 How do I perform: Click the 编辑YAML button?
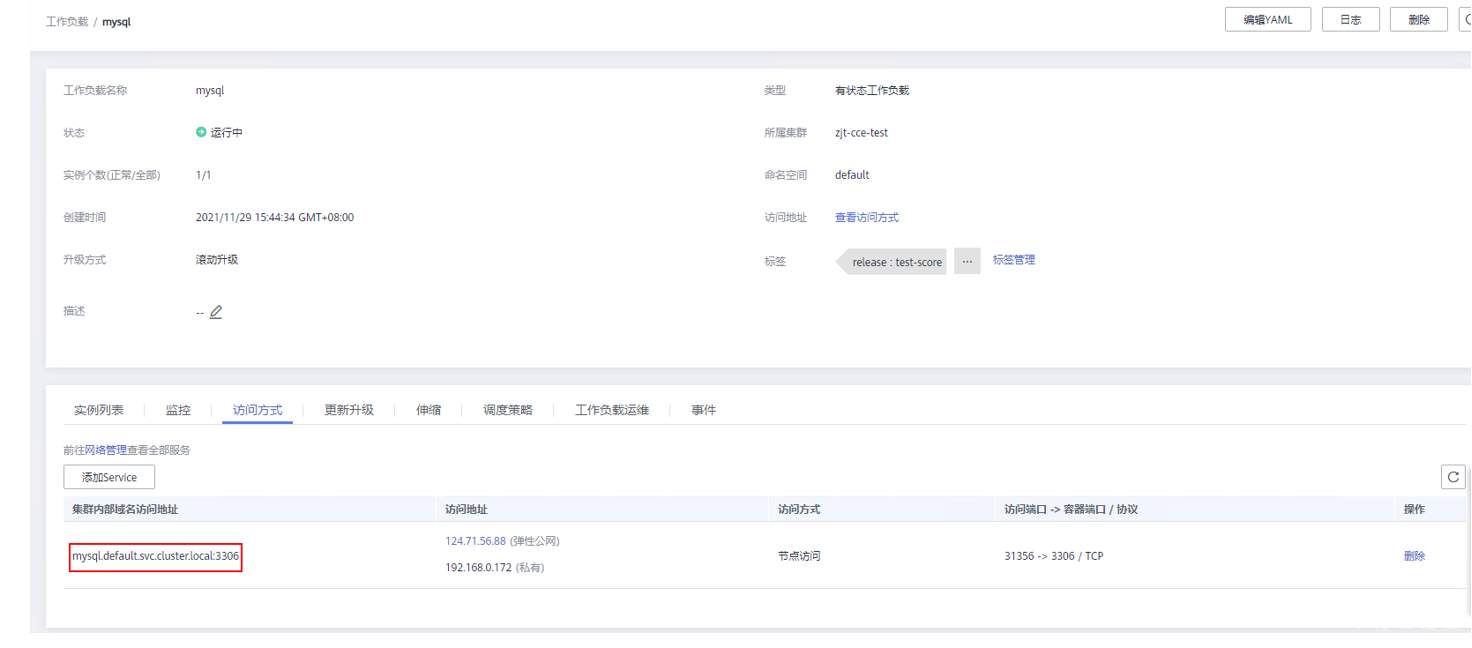pyautogui.click(x=1268, y=20)
